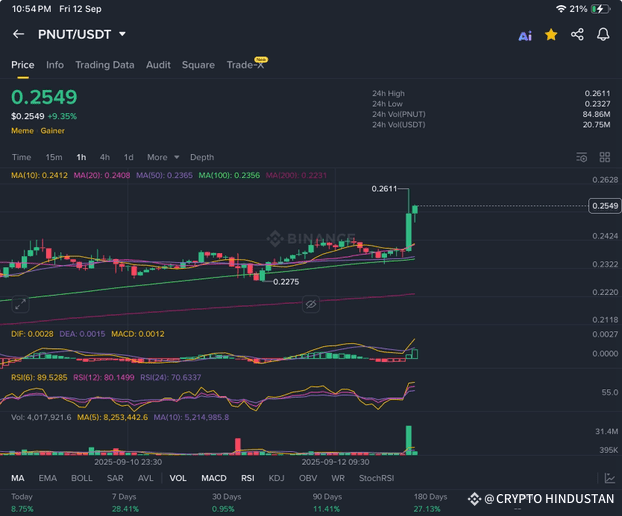Image resolution: width=622 pixels, height=516 pixels.
Task: Tap the battery charging icon
Action: click(x=601, y=9)
